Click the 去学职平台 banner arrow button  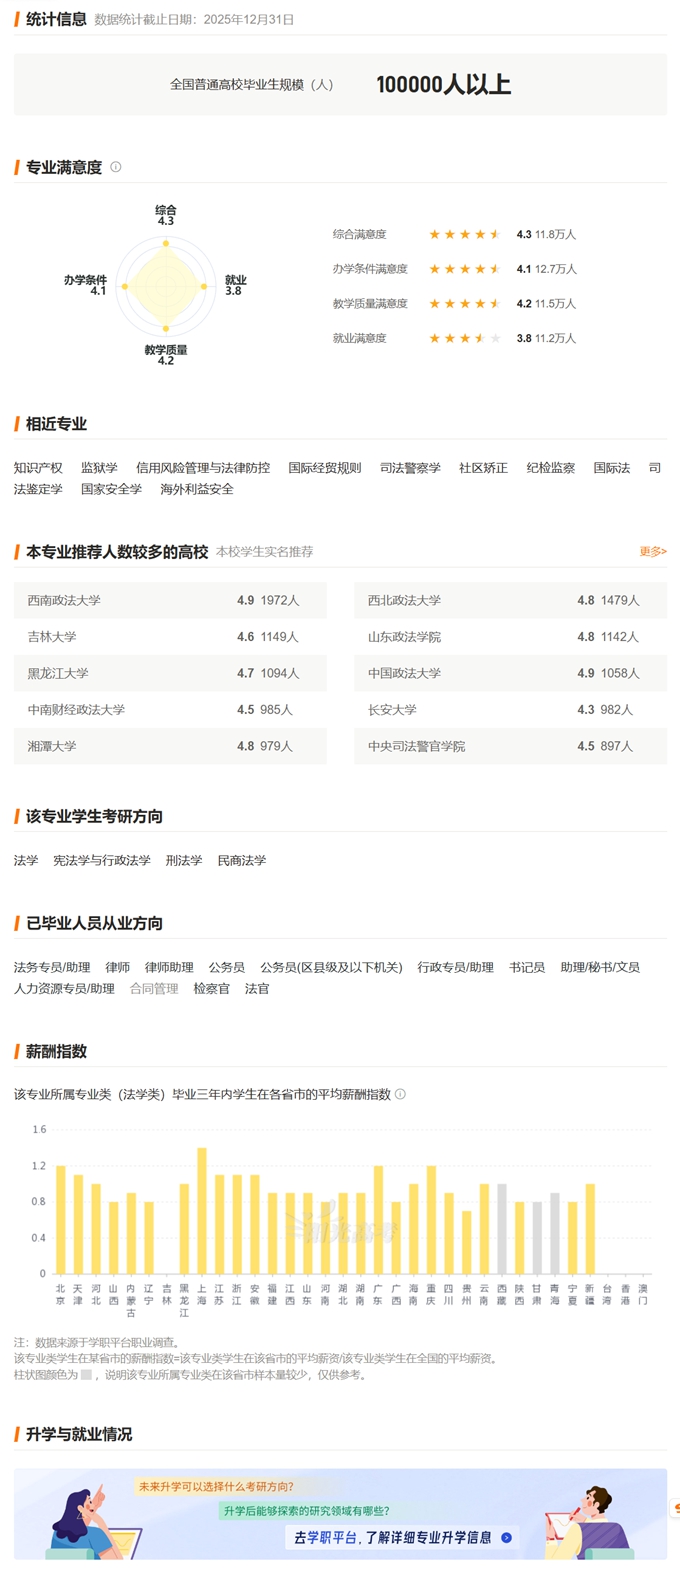(506, 1538)
